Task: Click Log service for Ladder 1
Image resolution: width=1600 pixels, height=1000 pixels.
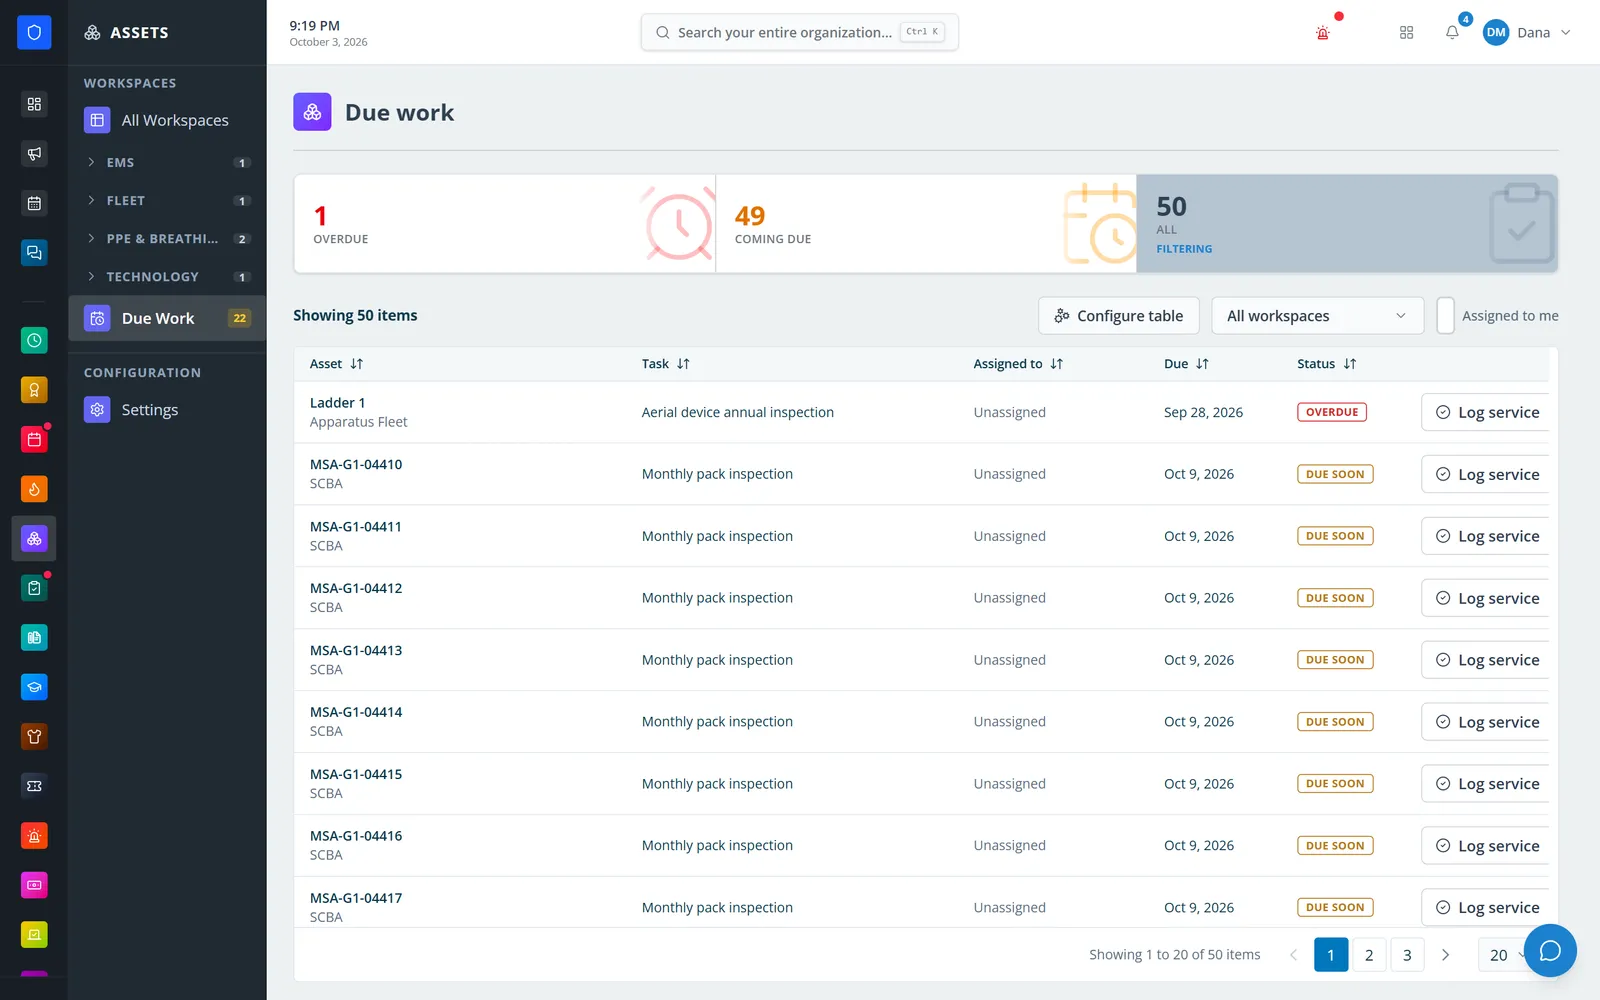Action: click(1486, 412)
